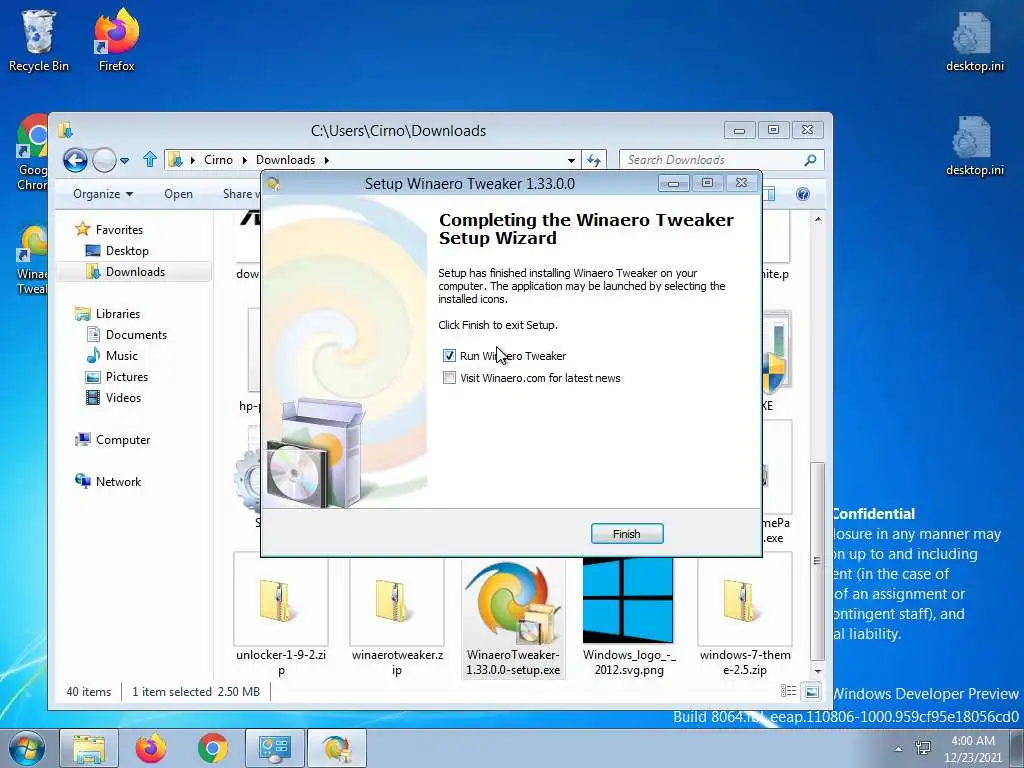Click network icon in system tray
The image size is (1024, 768).
coord(923,748)
